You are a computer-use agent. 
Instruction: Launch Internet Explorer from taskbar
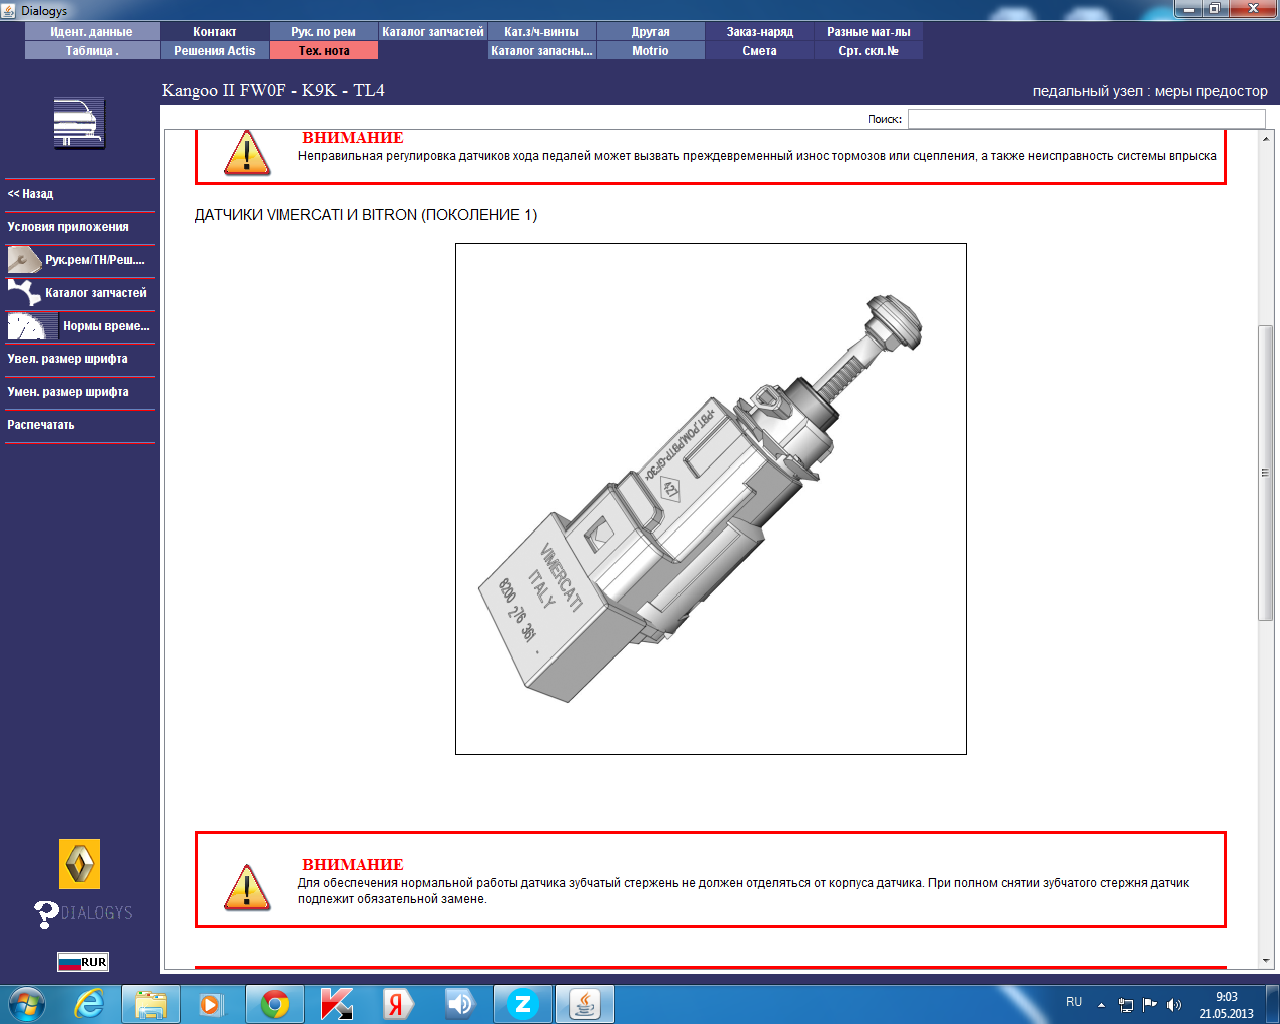[90, 1004]
